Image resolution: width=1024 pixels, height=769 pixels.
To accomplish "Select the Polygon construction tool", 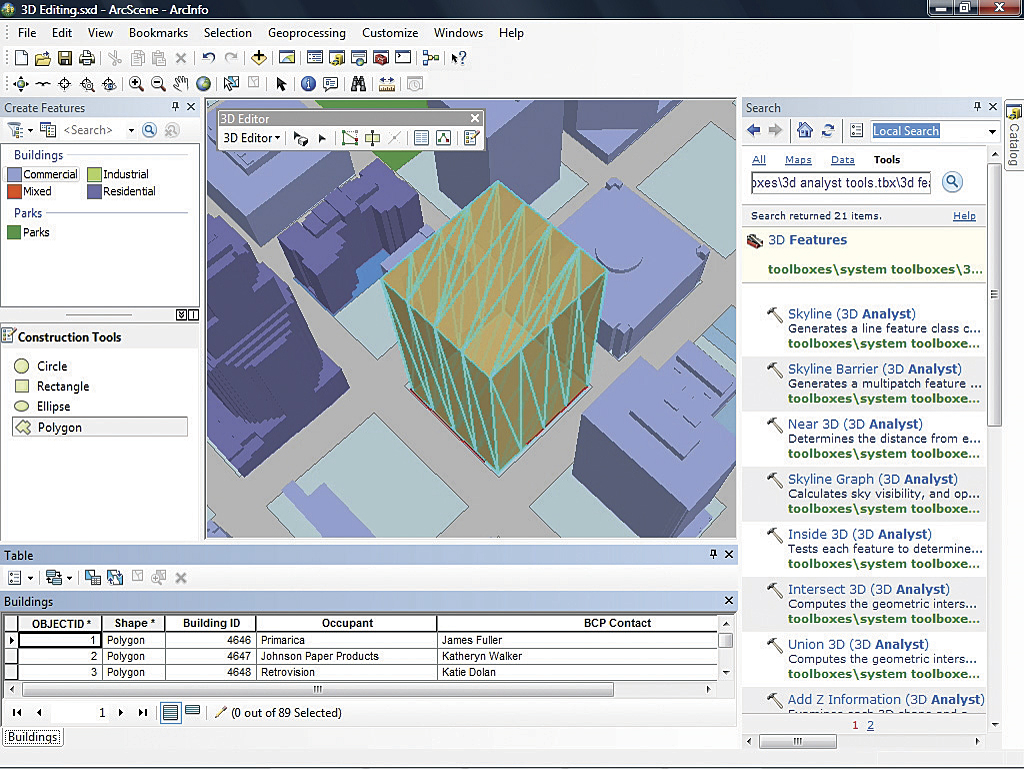I will pyautogui.click(x=59, y=427).
